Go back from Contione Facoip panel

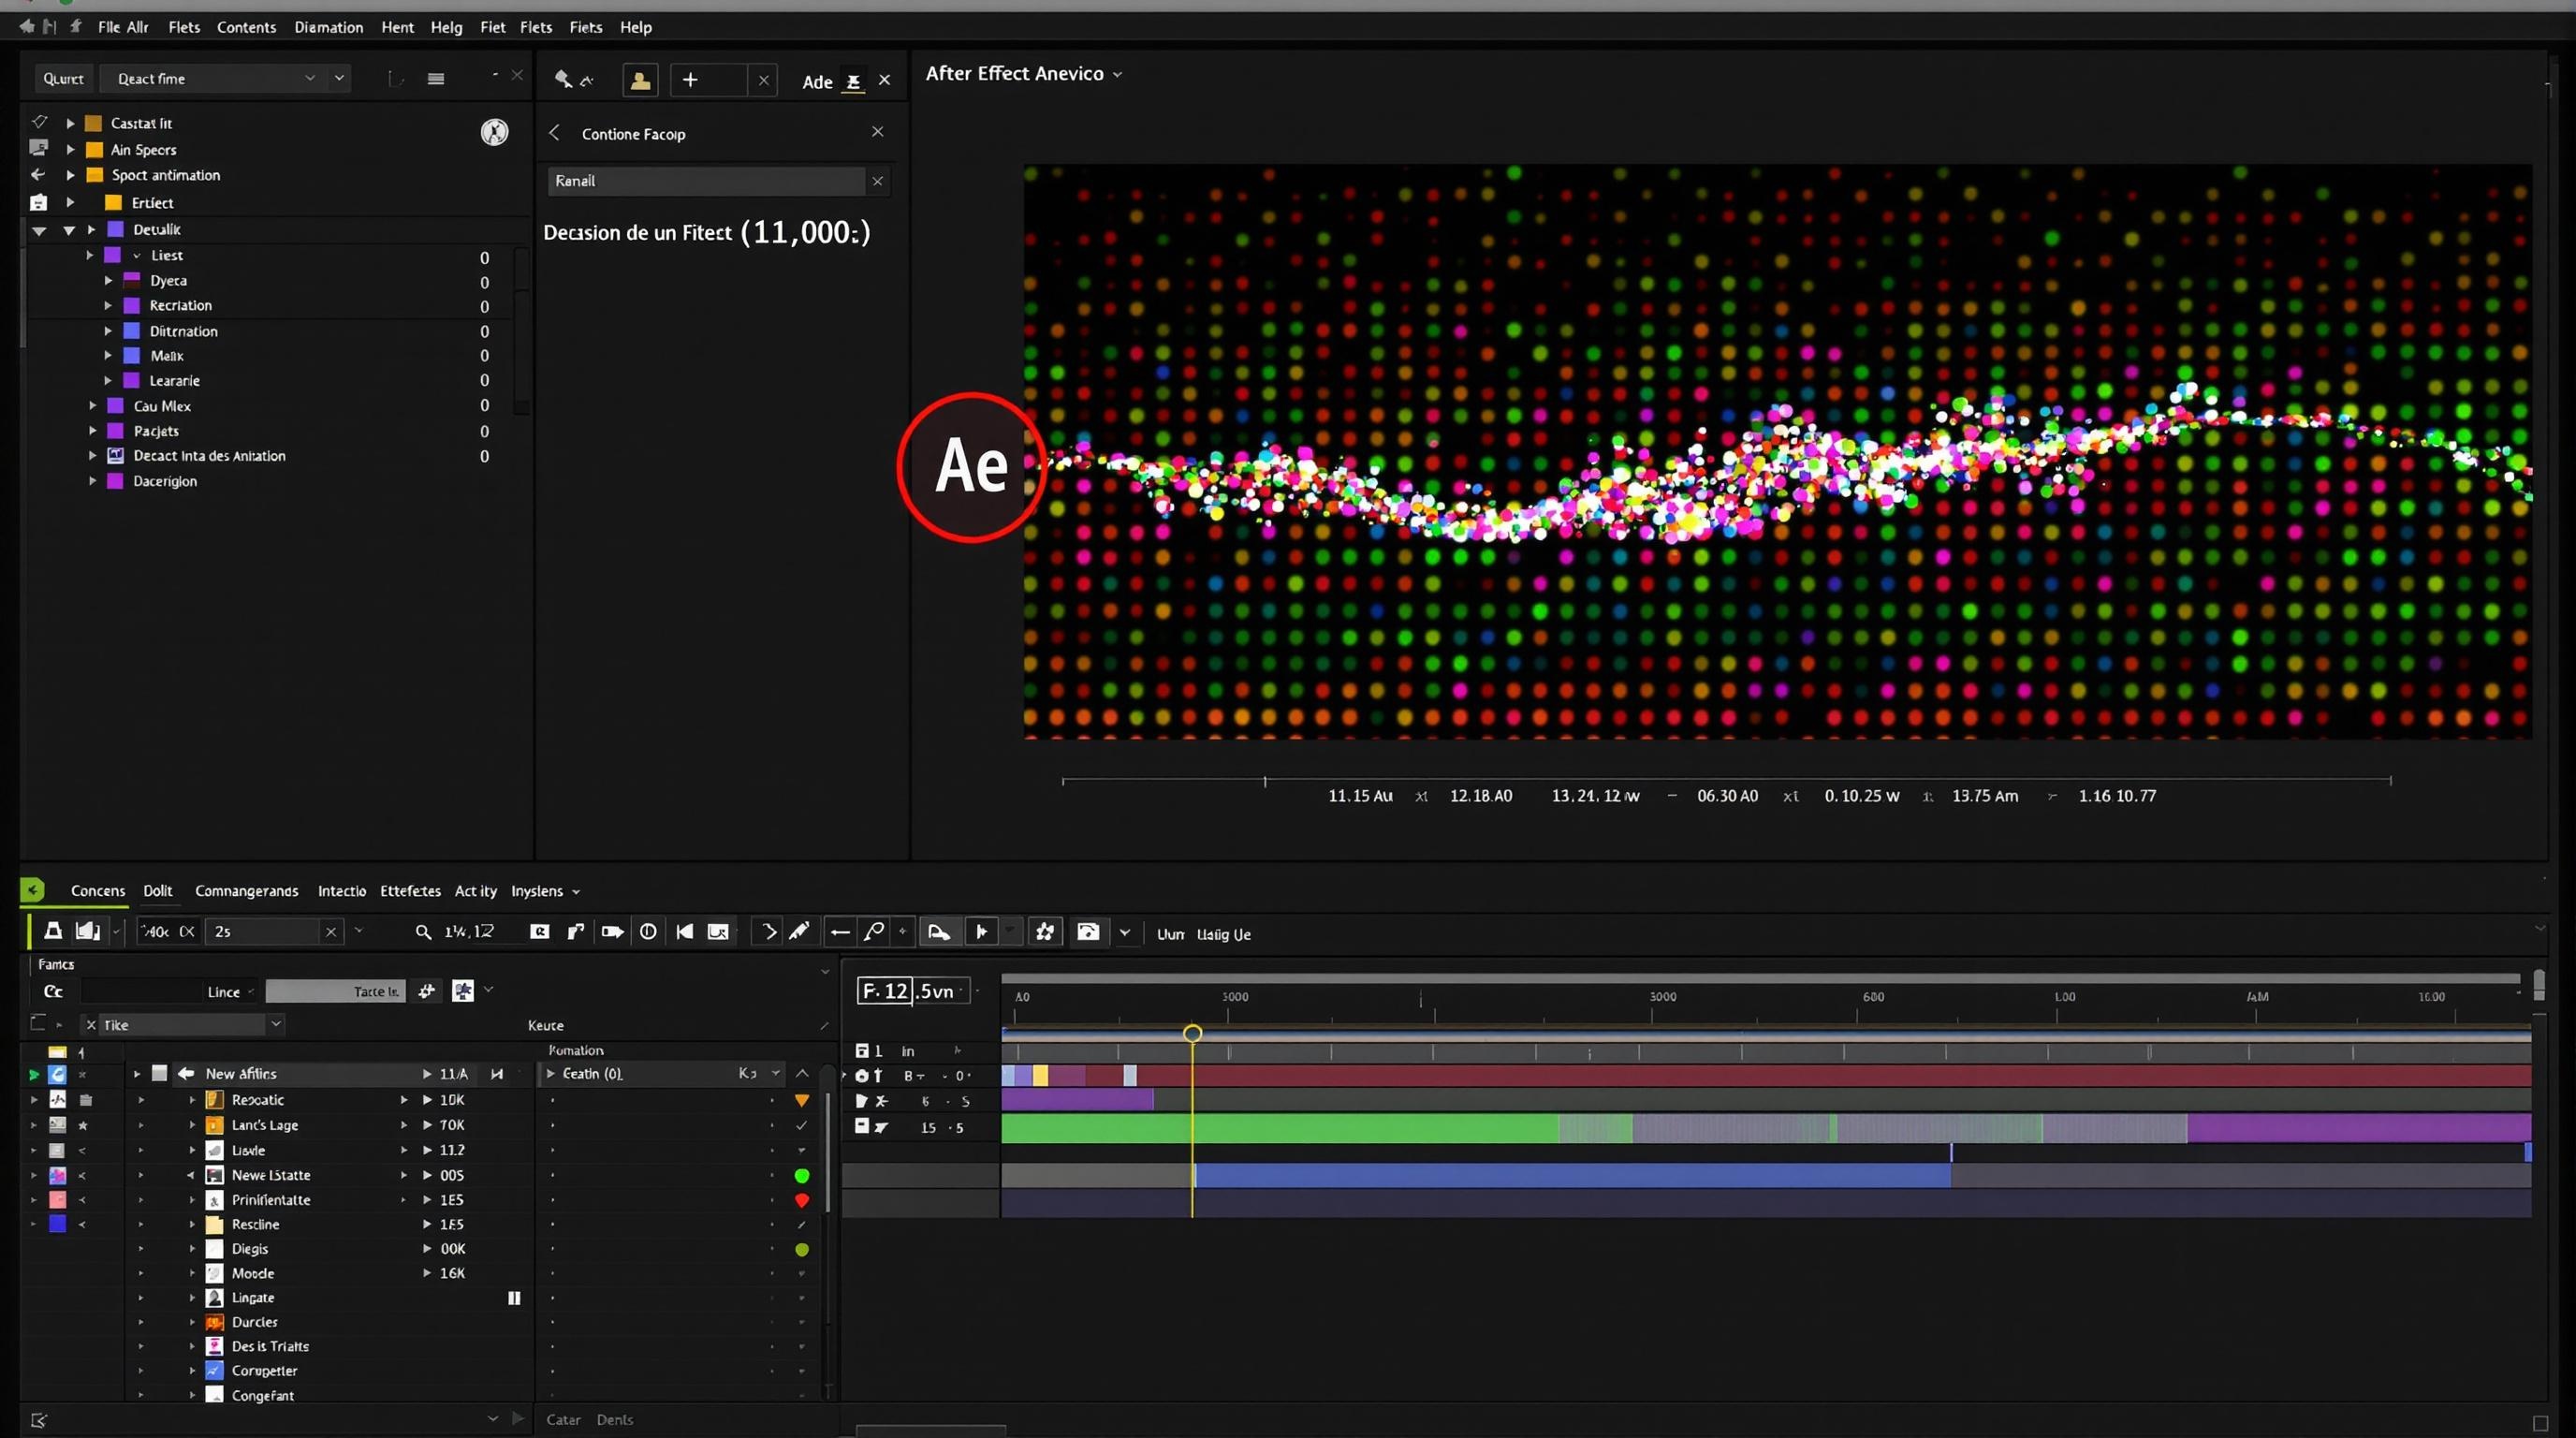pos(554,132)
